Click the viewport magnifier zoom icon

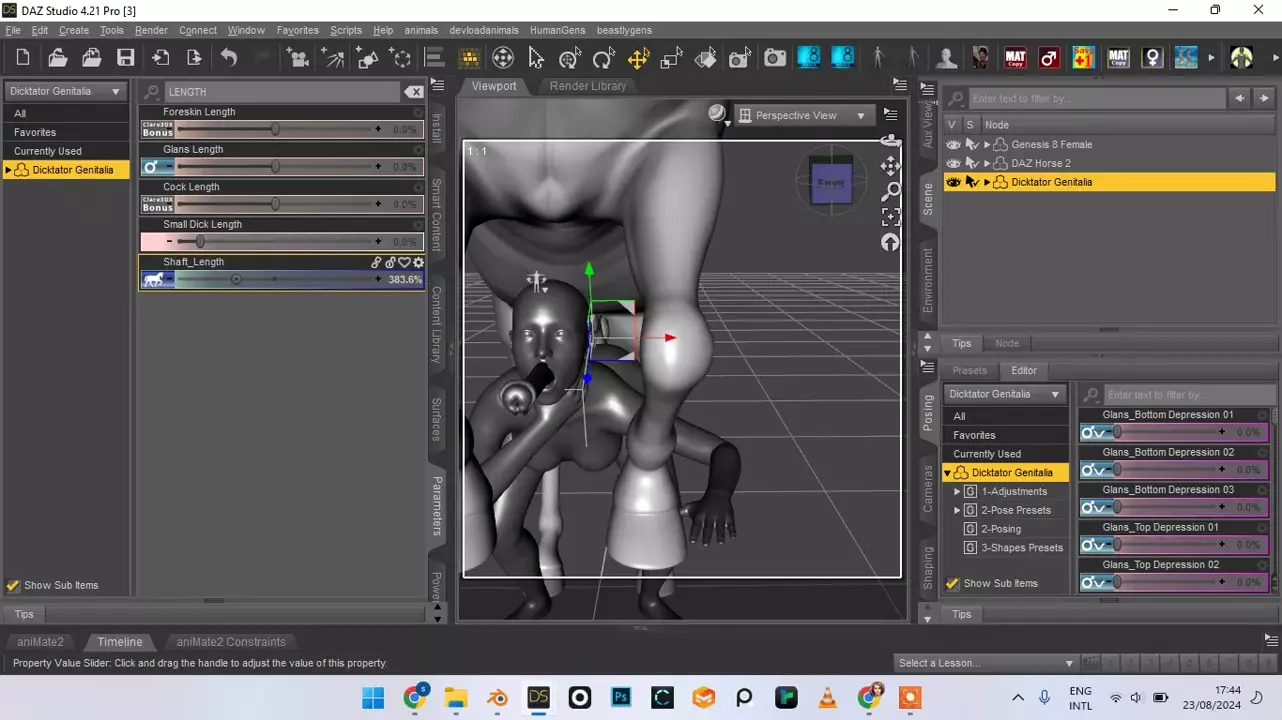890,191
